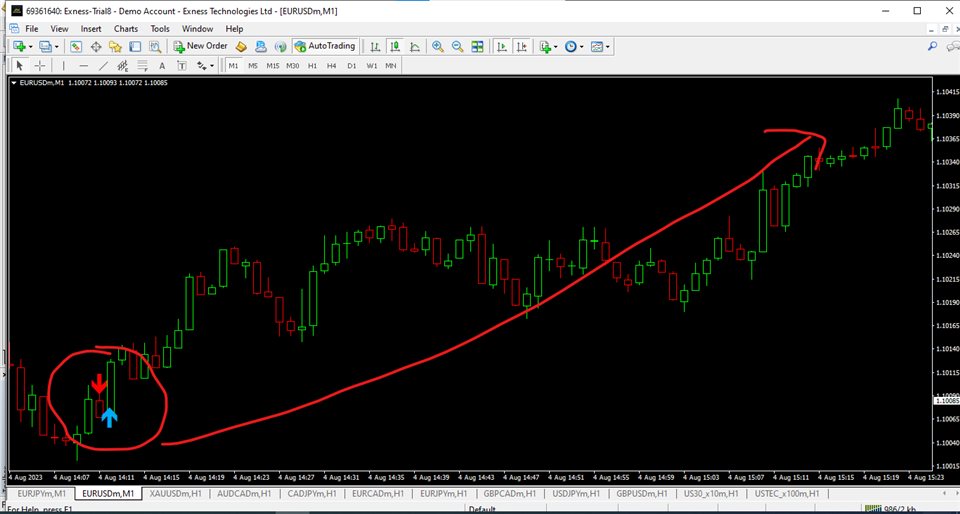Click the search magnifier icon

coord(932,47)
